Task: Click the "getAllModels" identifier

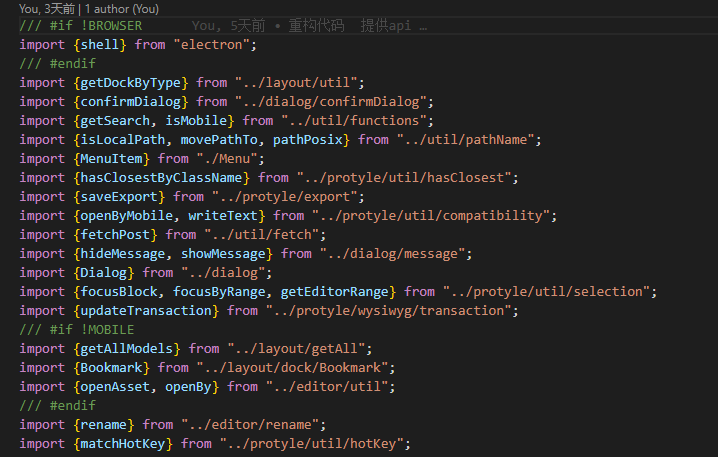Action: tap(127, 349)
